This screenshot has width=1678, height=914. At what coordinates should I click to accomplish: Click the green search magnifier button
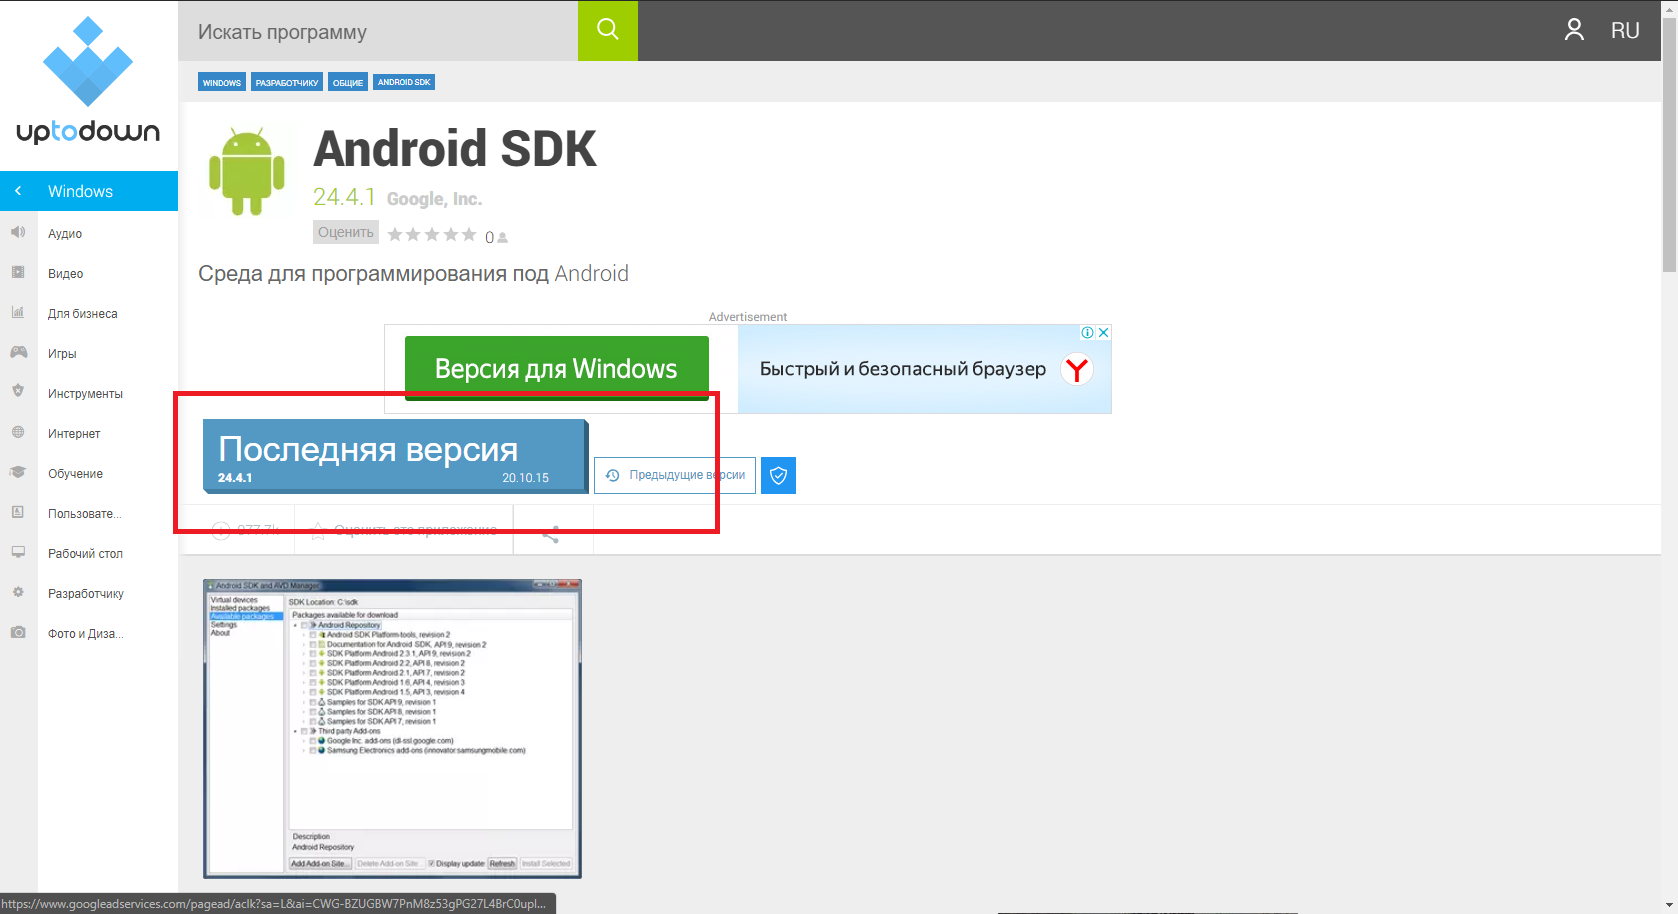pyautogui.click(x=607, y=30)
